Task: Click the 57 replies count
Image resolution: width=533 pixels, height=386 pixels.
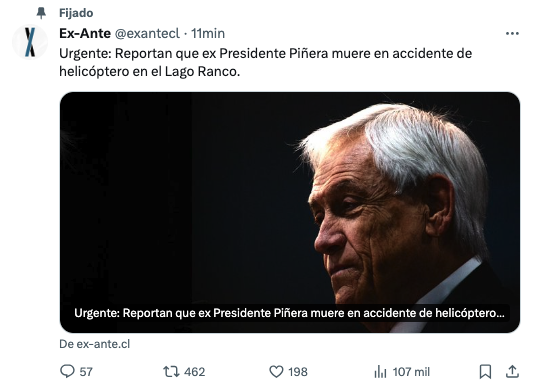Action: pyautogui.click(x=86, y=372)
